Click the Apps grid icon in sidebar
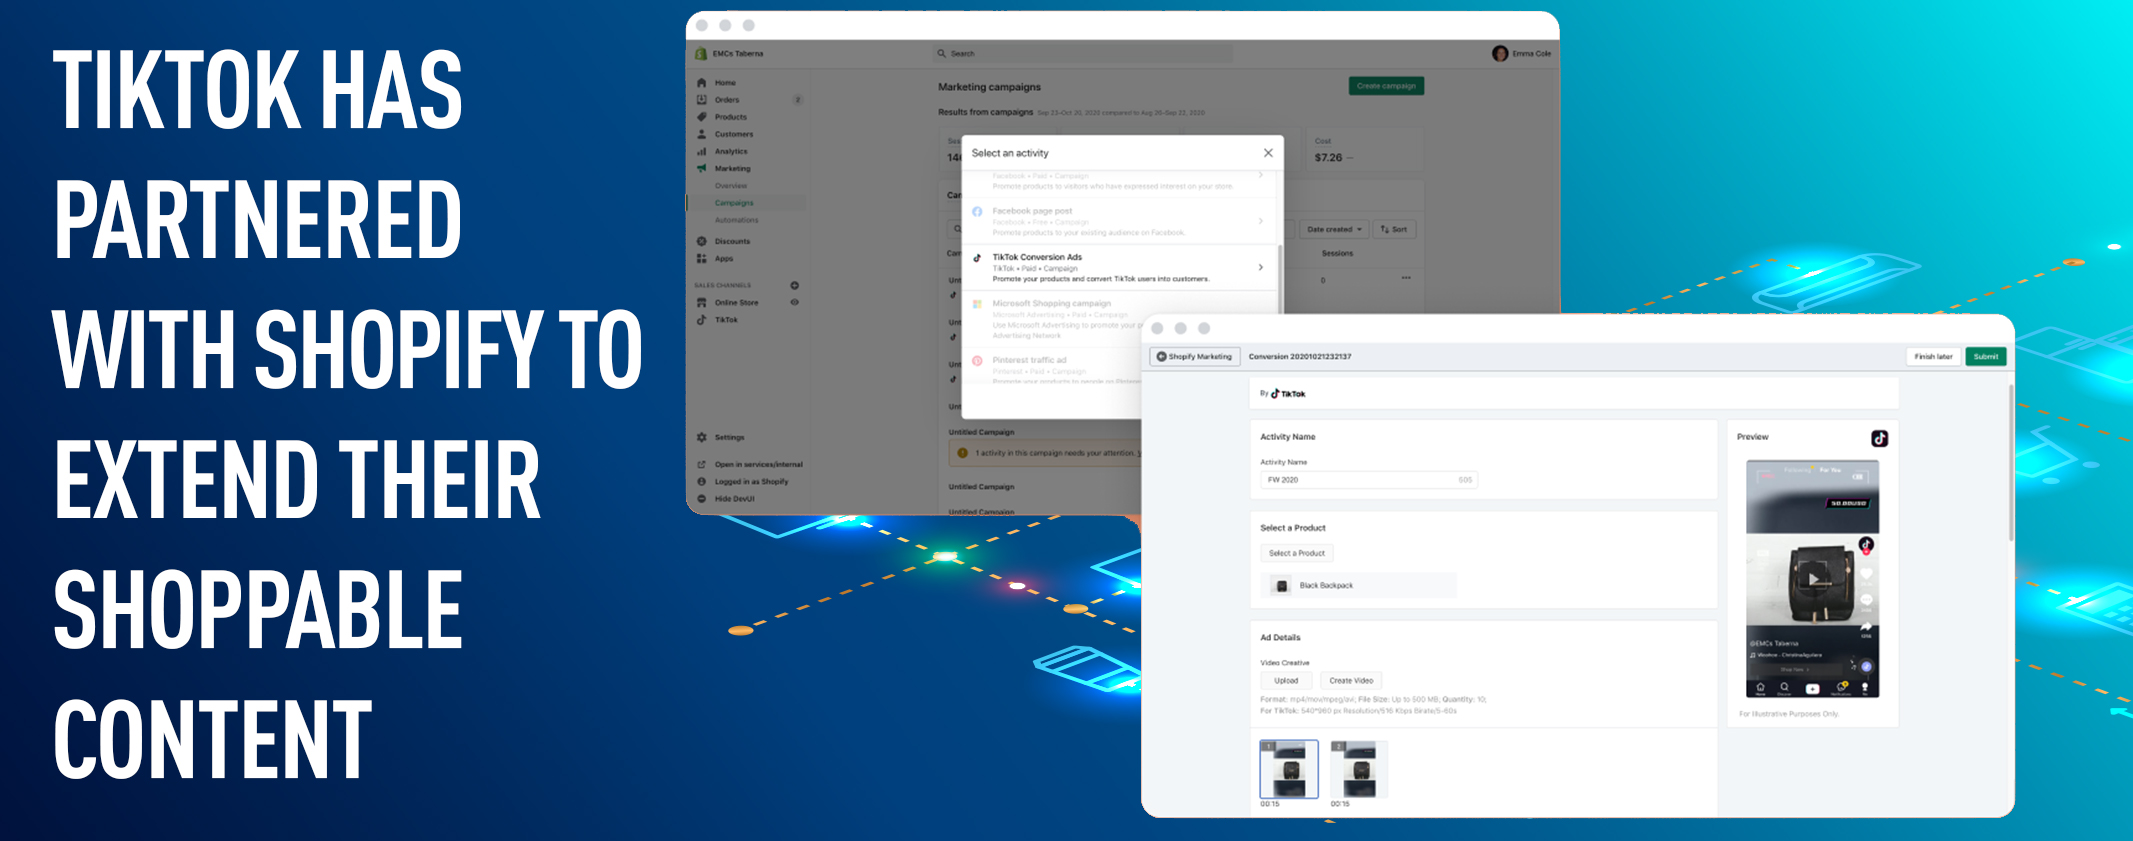The width and height of the screenshot is (2133, 841). click(x=702, y=258)
